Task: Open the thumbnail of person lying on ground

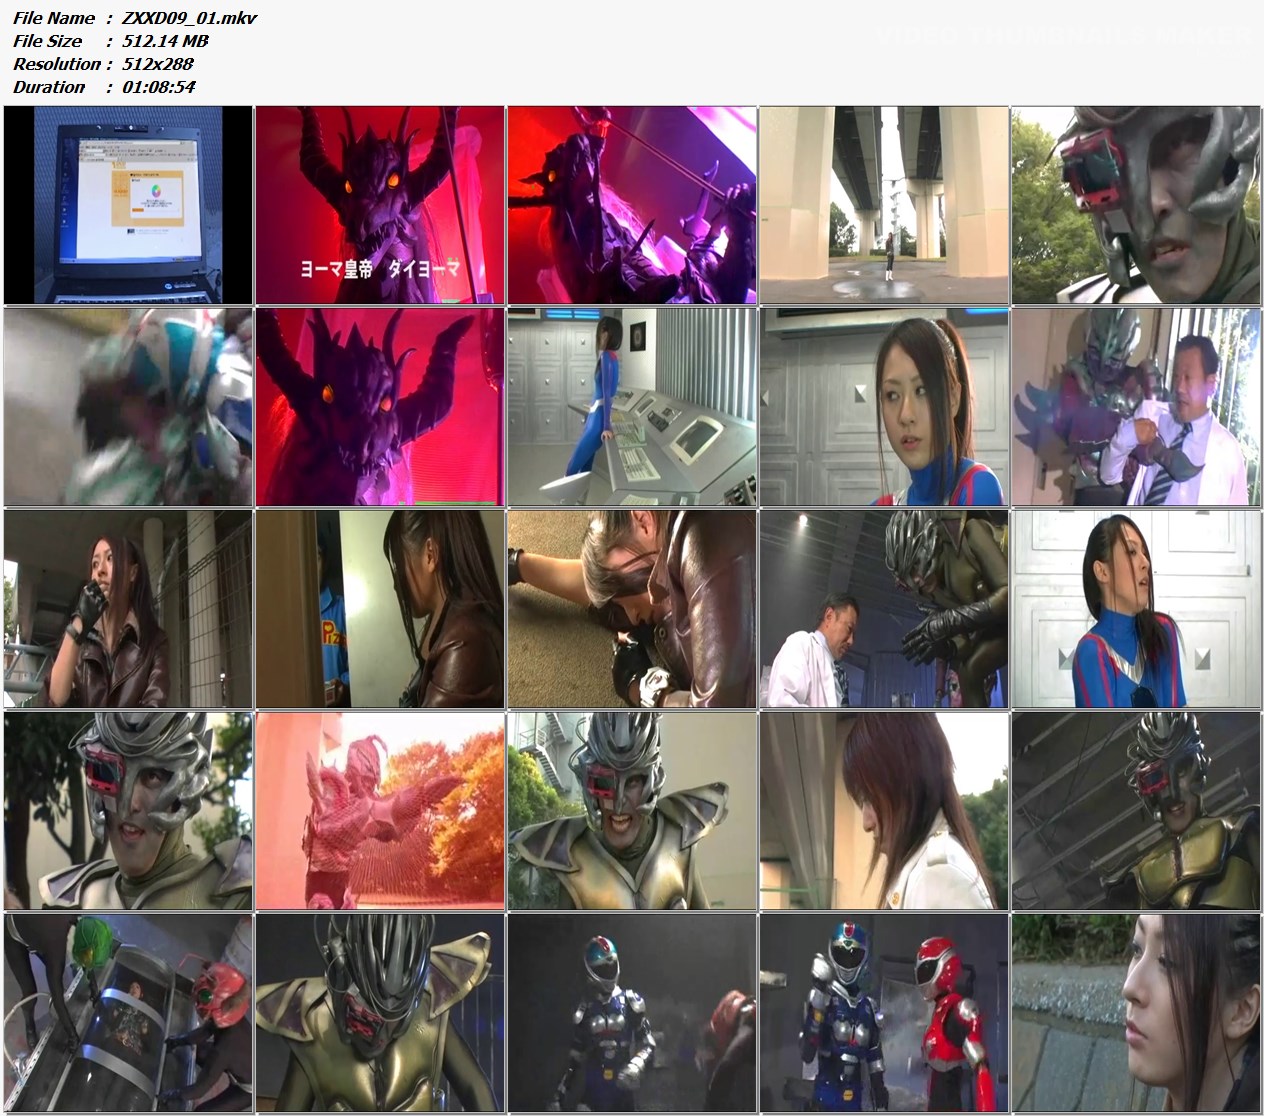Action: [x=632, y=609]
